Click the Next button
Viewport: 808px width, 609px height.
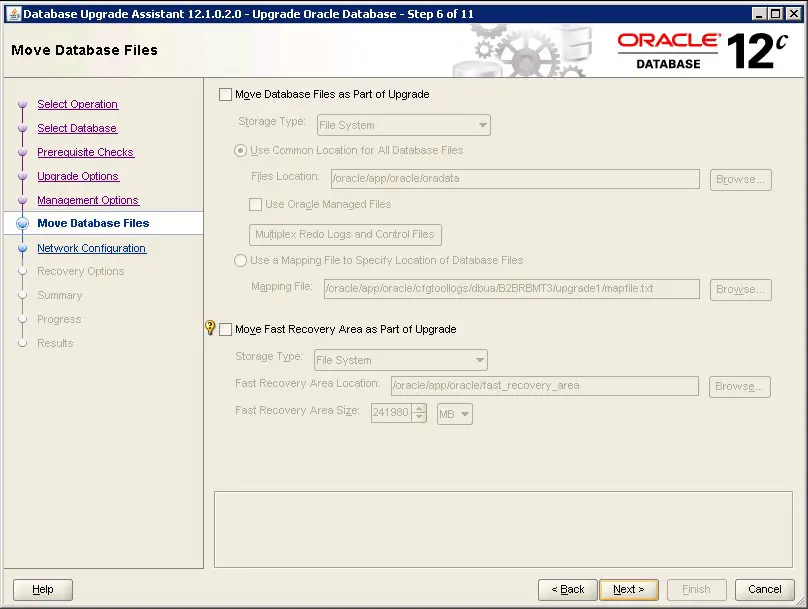pyautogui.click(x=629, y=589)
